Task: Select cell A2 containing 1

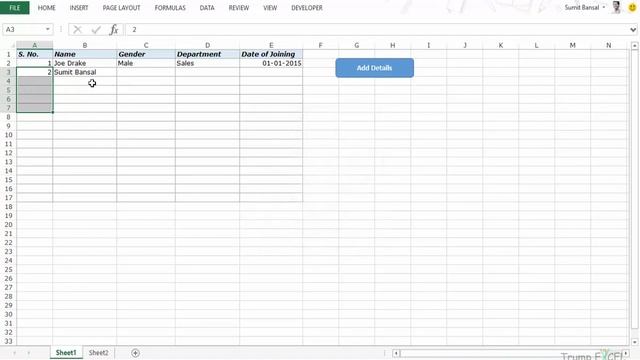Action: tap(34, 63)
